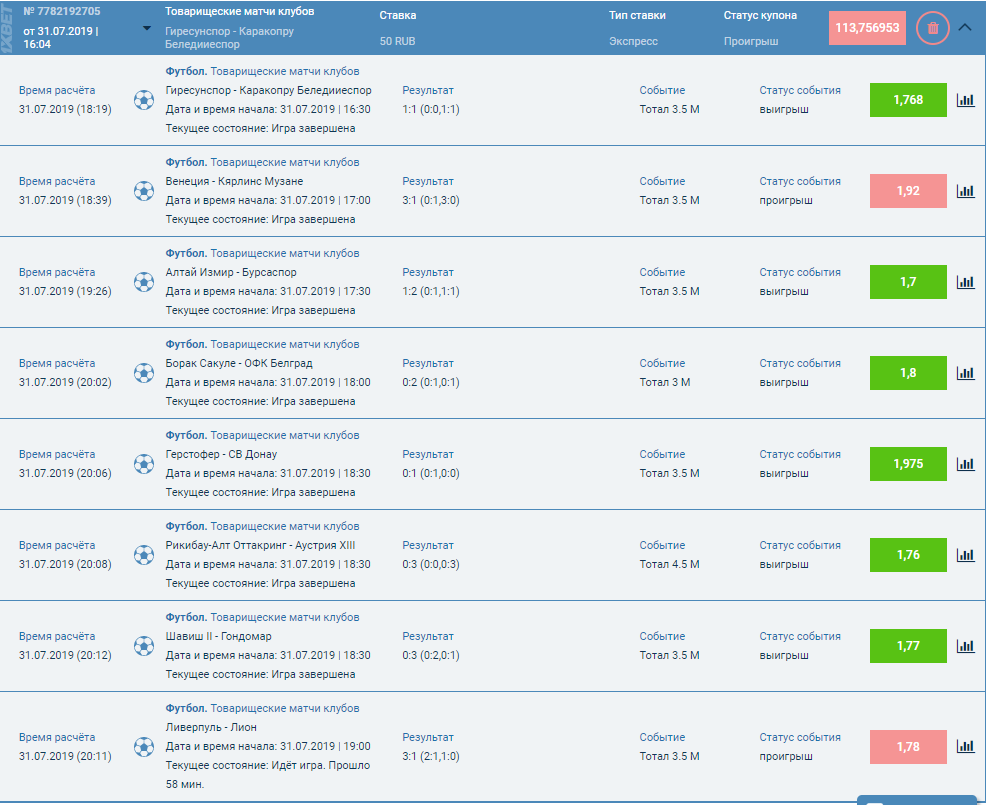
Task: Click the red 1,92 odds box
Action: pos(908,191)
